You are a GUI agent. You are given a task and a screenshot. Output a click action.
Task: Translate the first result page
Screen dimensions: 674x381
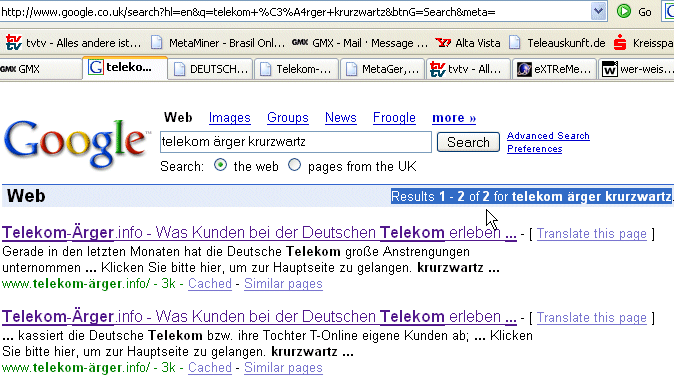pos(591,234)
